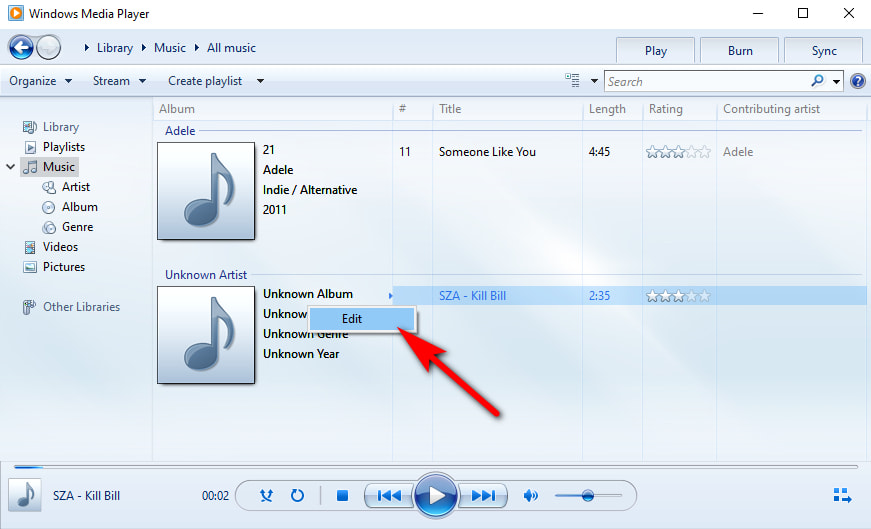Click the large Play button
The height and width of the screenshot is (529, 871).
(436, 495)
